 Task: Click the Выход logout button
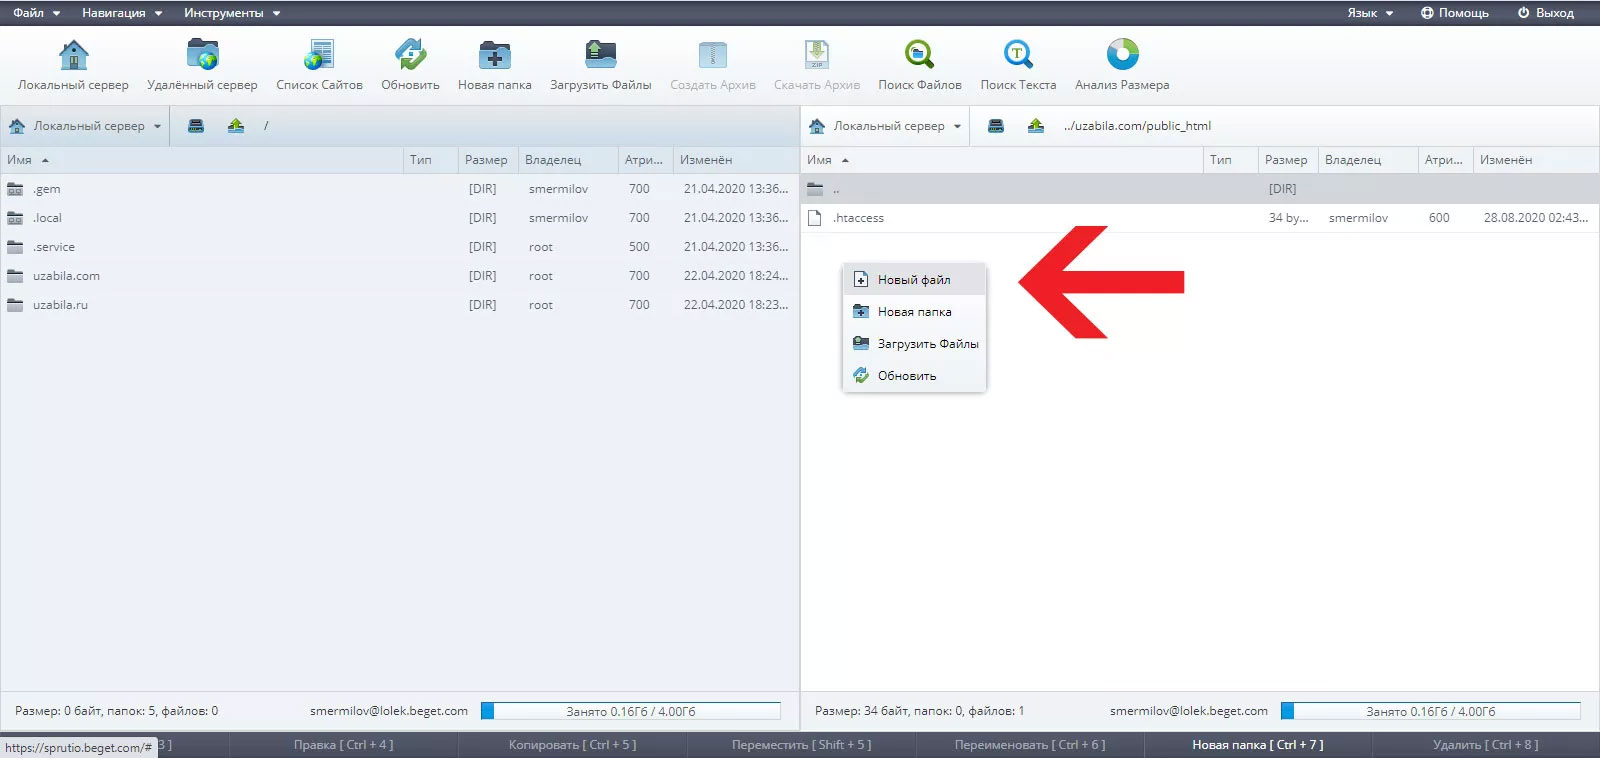click(x=1545, y=13)
